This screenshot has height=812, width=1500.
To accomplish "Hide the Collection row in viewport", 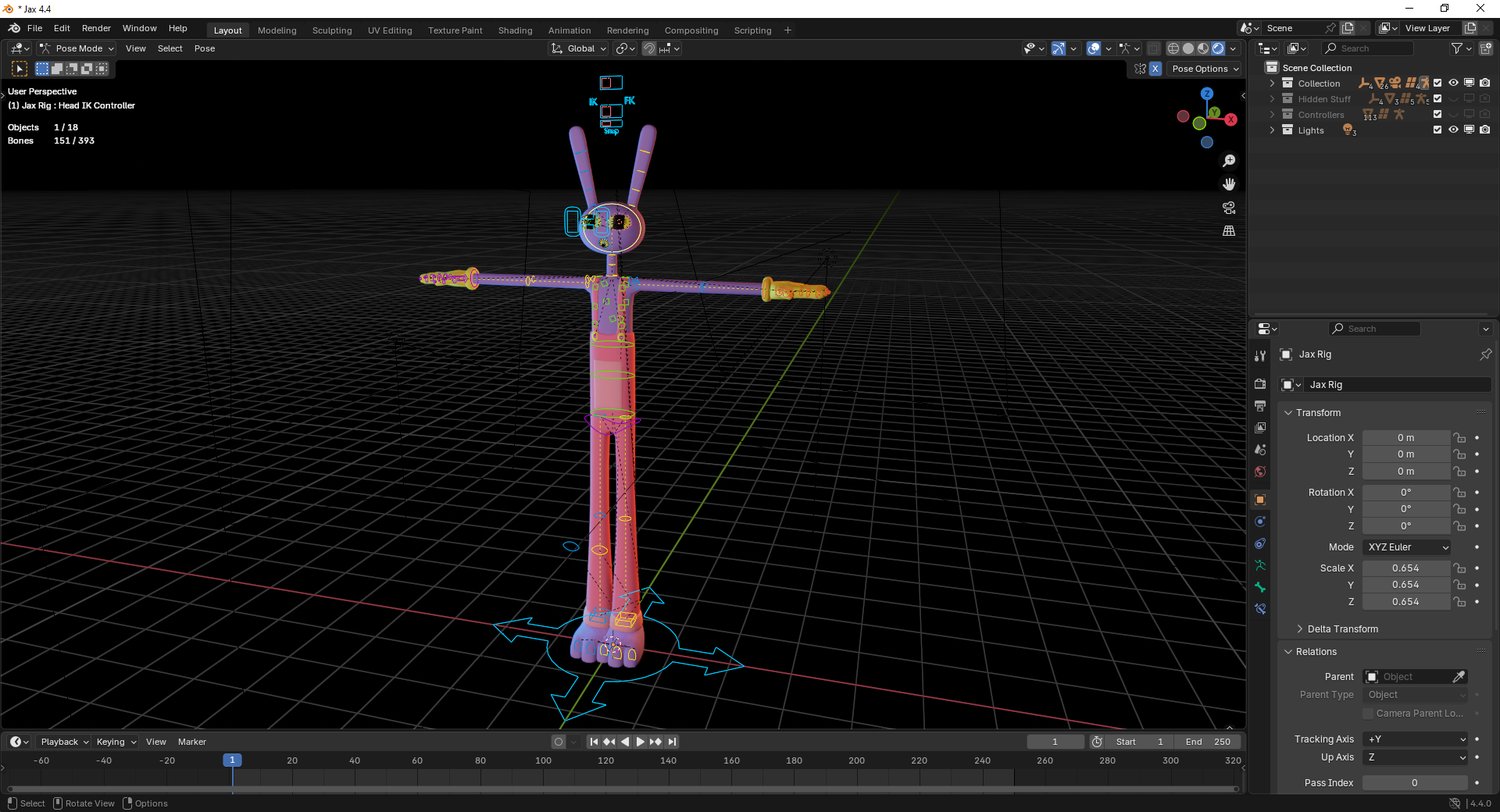I will pyautogui.click(x=1454, y=84).
